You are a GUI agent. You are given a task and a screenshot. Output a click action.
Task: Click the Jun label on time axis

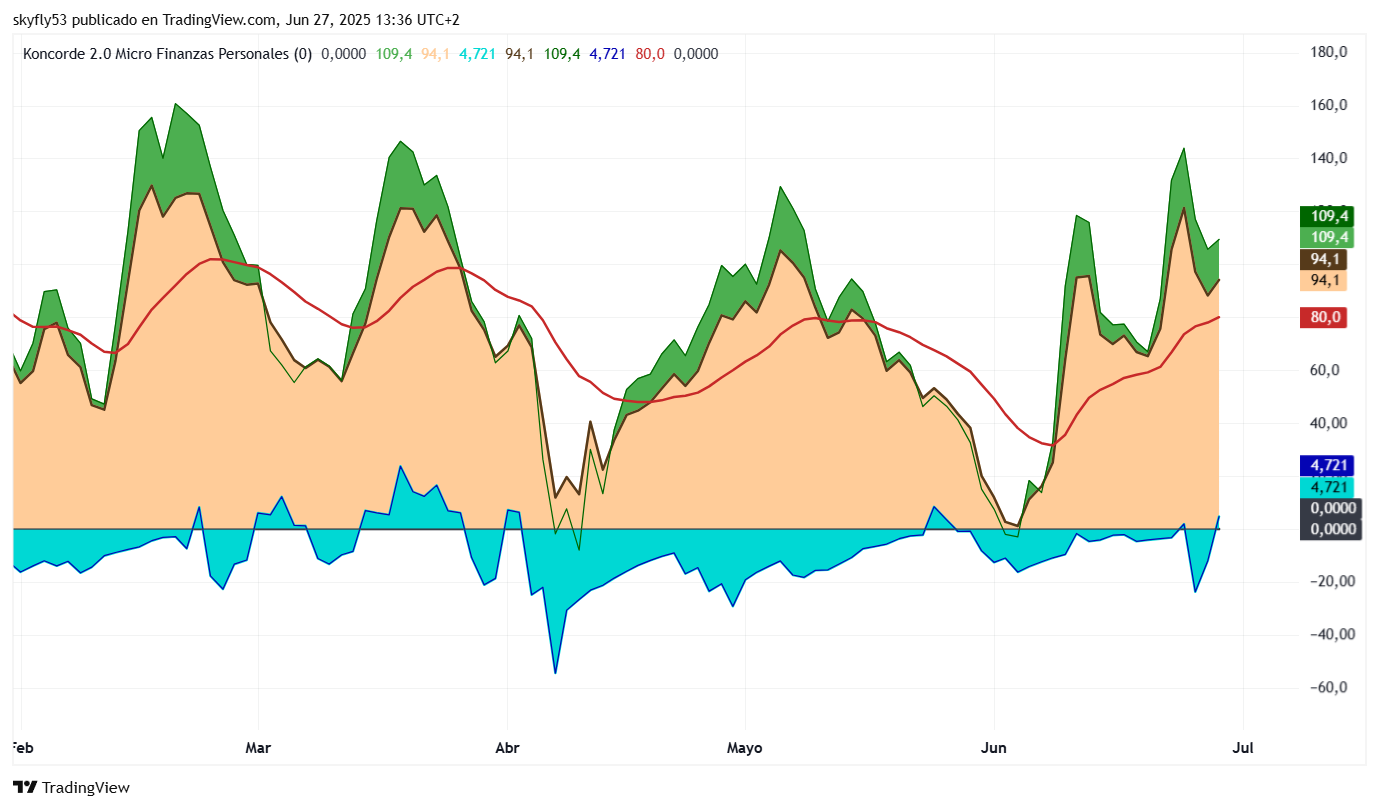994,748
